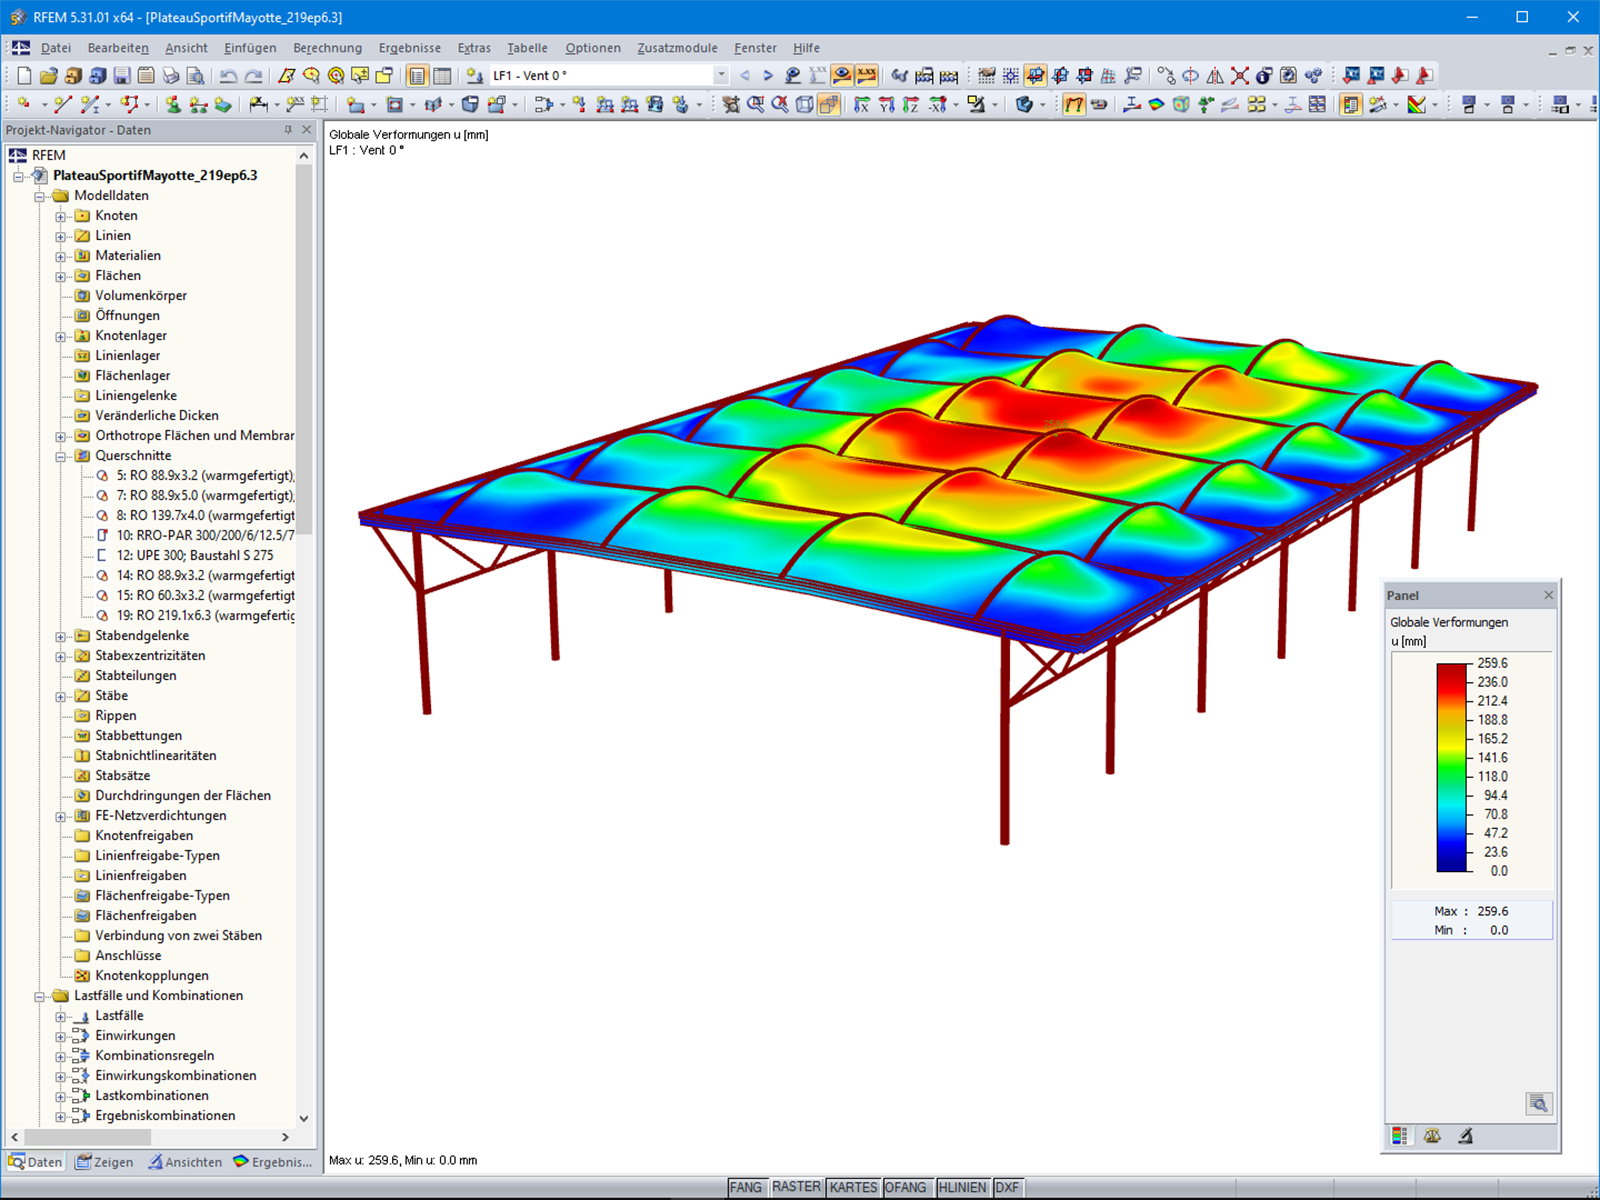1600x1200 pixels.
Task: Open the LF1 - Vent 0° load case dropdown
Action: click(720, 74)
